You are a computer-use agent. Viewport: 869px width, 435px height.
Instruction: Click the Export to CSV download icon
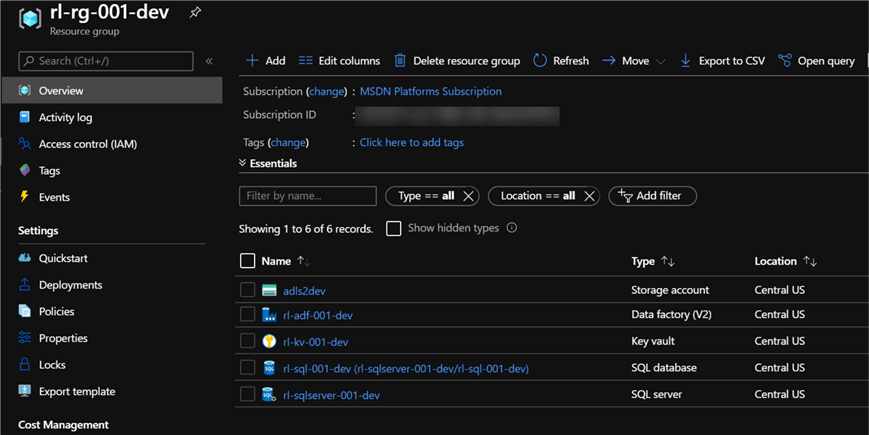tap(685, 61)
